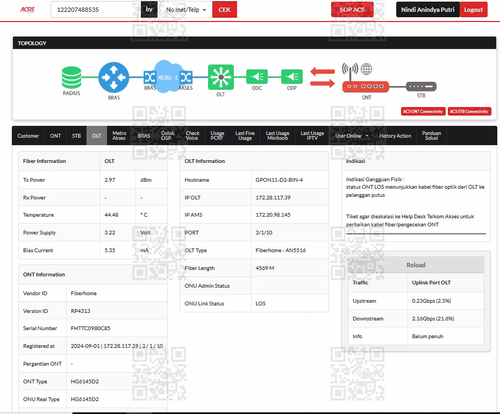Click the RADIUS database icon in topology
The height and width of the screenshot is (414, 500).
point(71,77)
